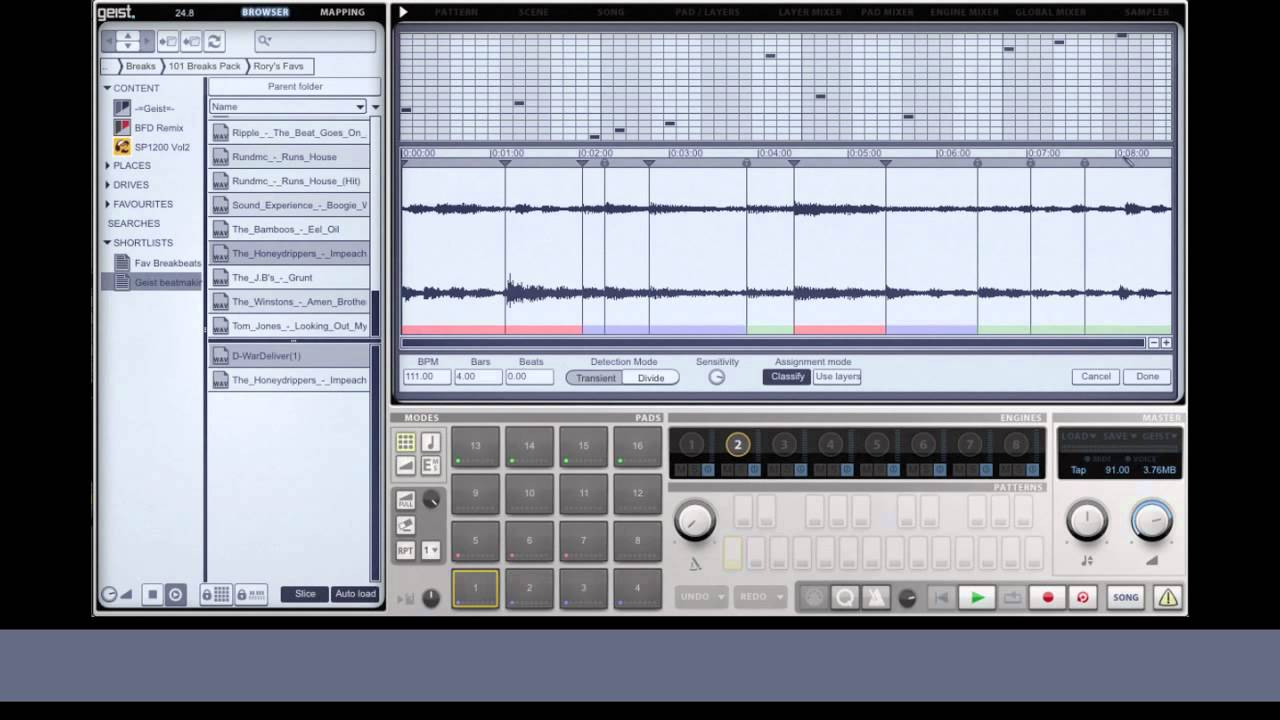Click the retro-record circular arrow button
The width and height of the screenshot is (1280, 720).
(x=1082, y=597)
